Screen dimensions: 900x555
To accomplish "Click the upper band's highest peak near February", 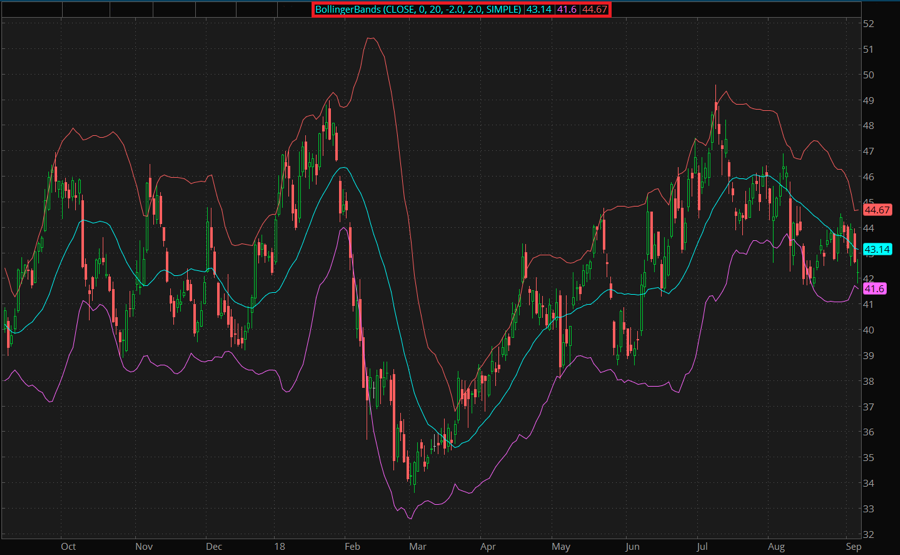I will 371,38.
